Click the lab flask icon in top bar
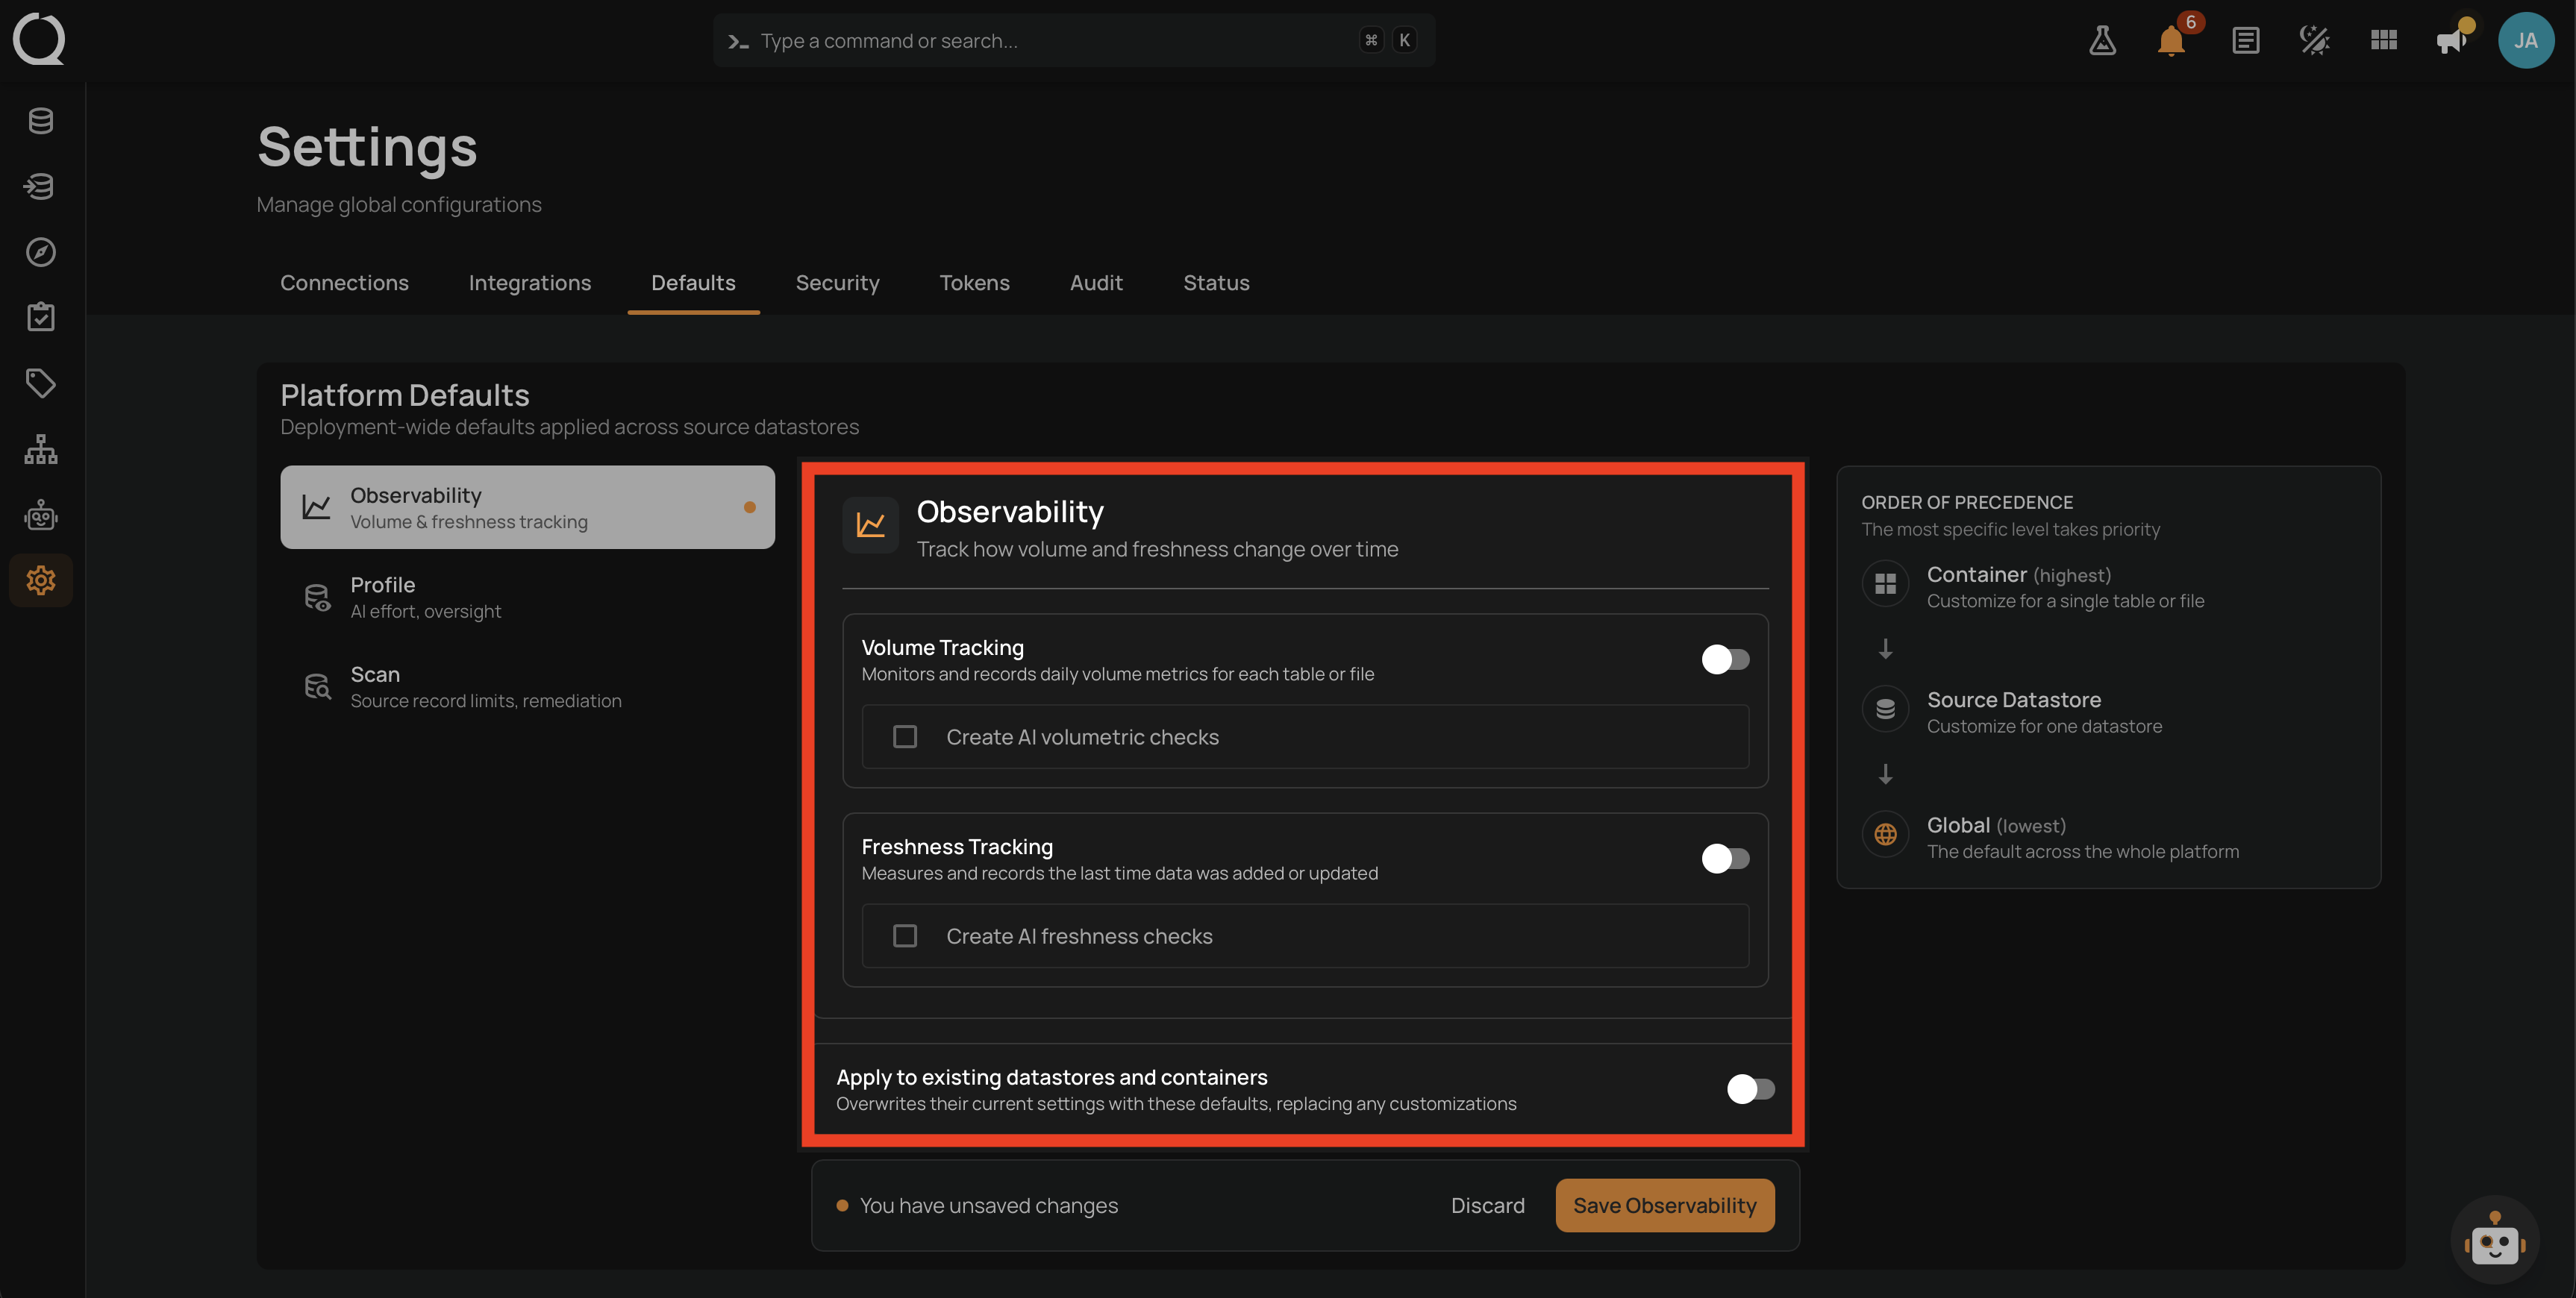This screenshot has height=1298, width=2576. coord(2102,41)
